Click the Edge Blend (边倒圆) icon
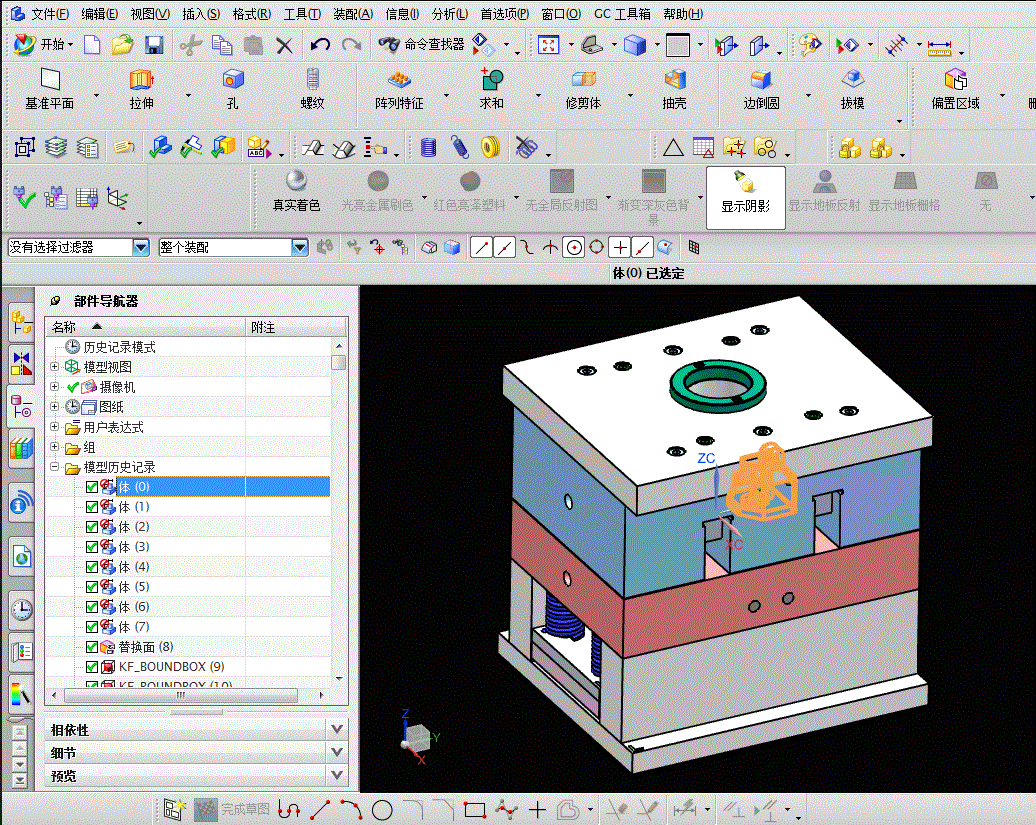This screenshot has width=1036, height=825. 761,80
